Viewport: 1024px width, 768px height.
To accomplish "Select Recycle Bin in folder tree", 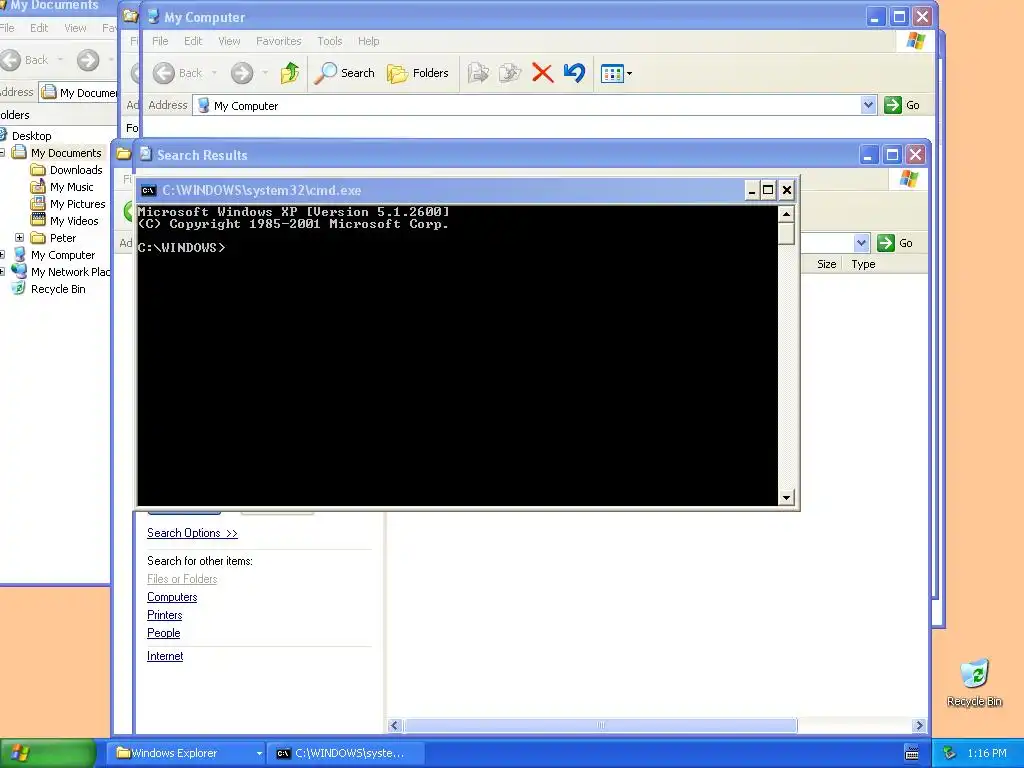I will (57, 289).
